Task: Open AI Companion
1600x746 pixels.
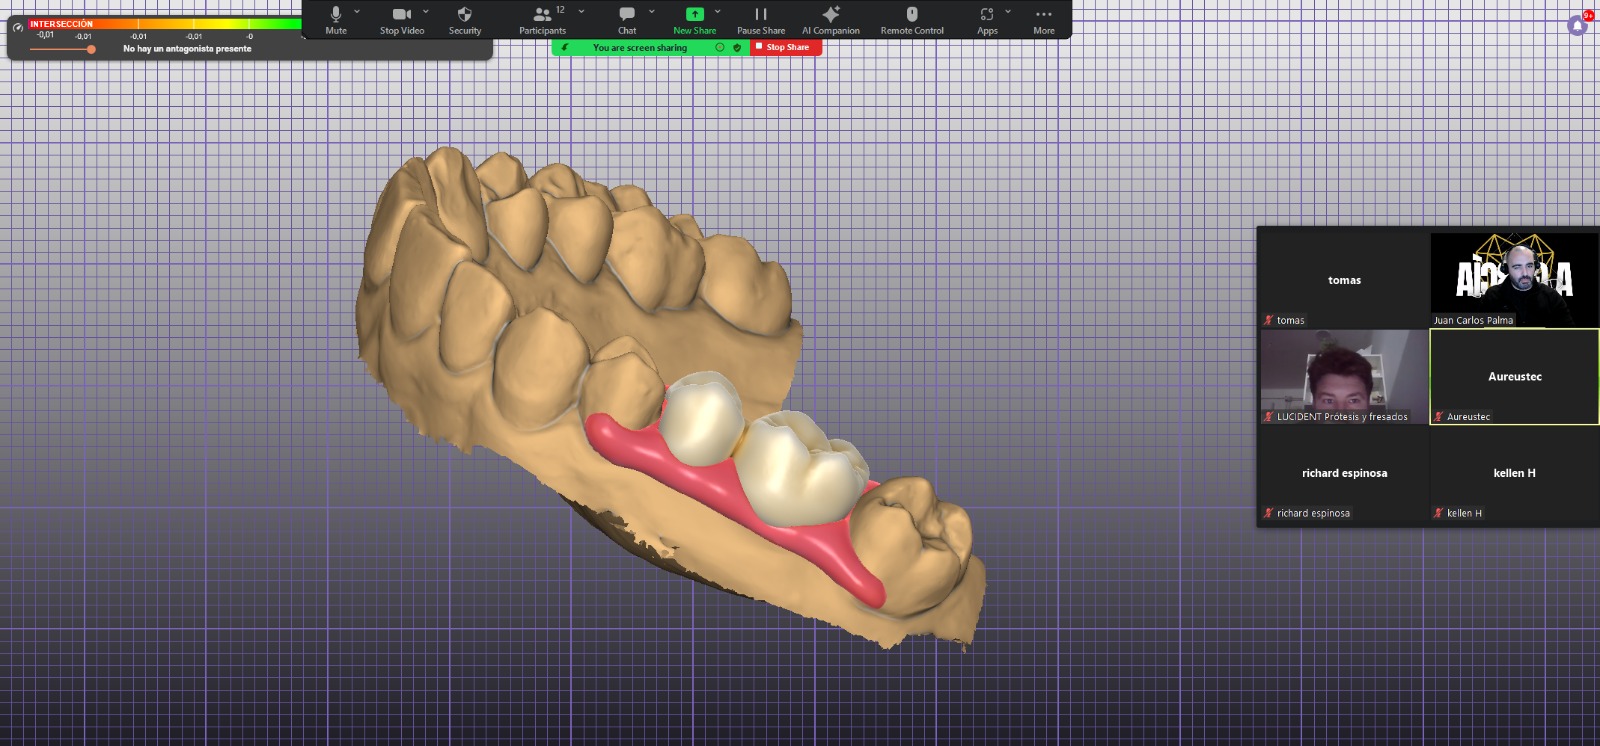Action: coord(831,19)
